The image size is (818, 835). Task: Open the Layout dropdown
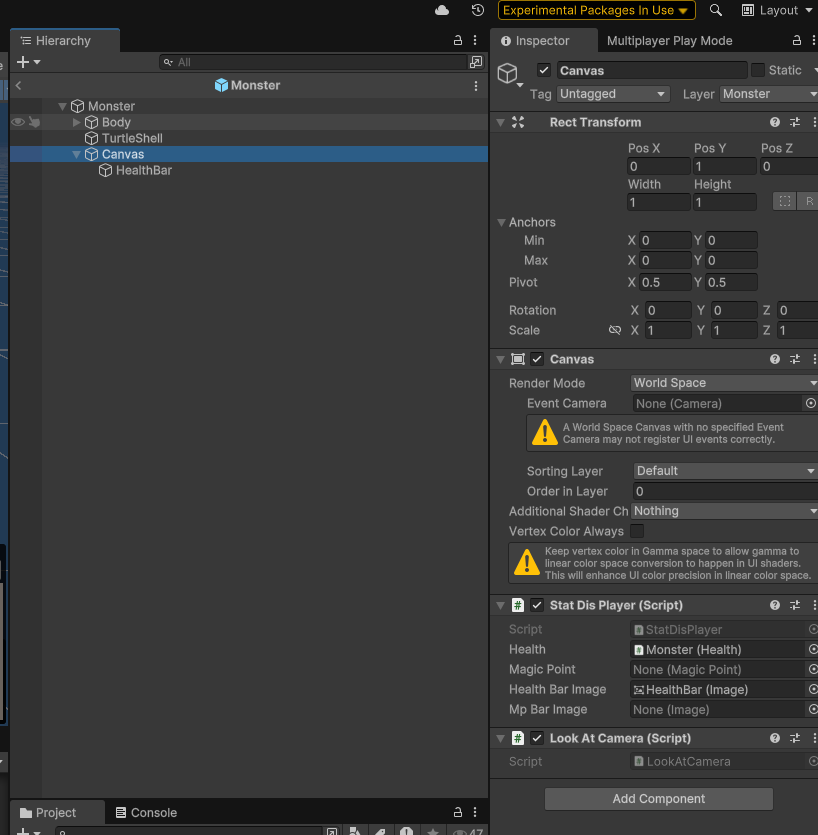click(778, 10)
